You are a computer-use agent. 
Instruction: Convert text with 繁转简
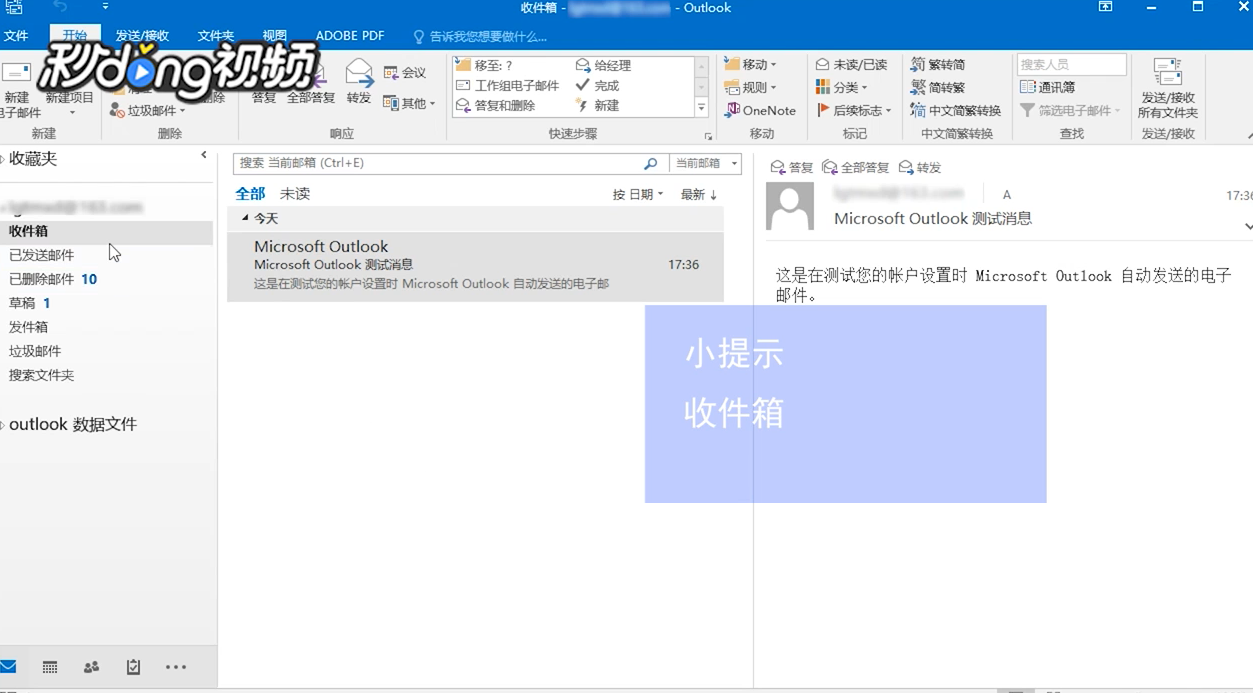click(x=938, y=64)
